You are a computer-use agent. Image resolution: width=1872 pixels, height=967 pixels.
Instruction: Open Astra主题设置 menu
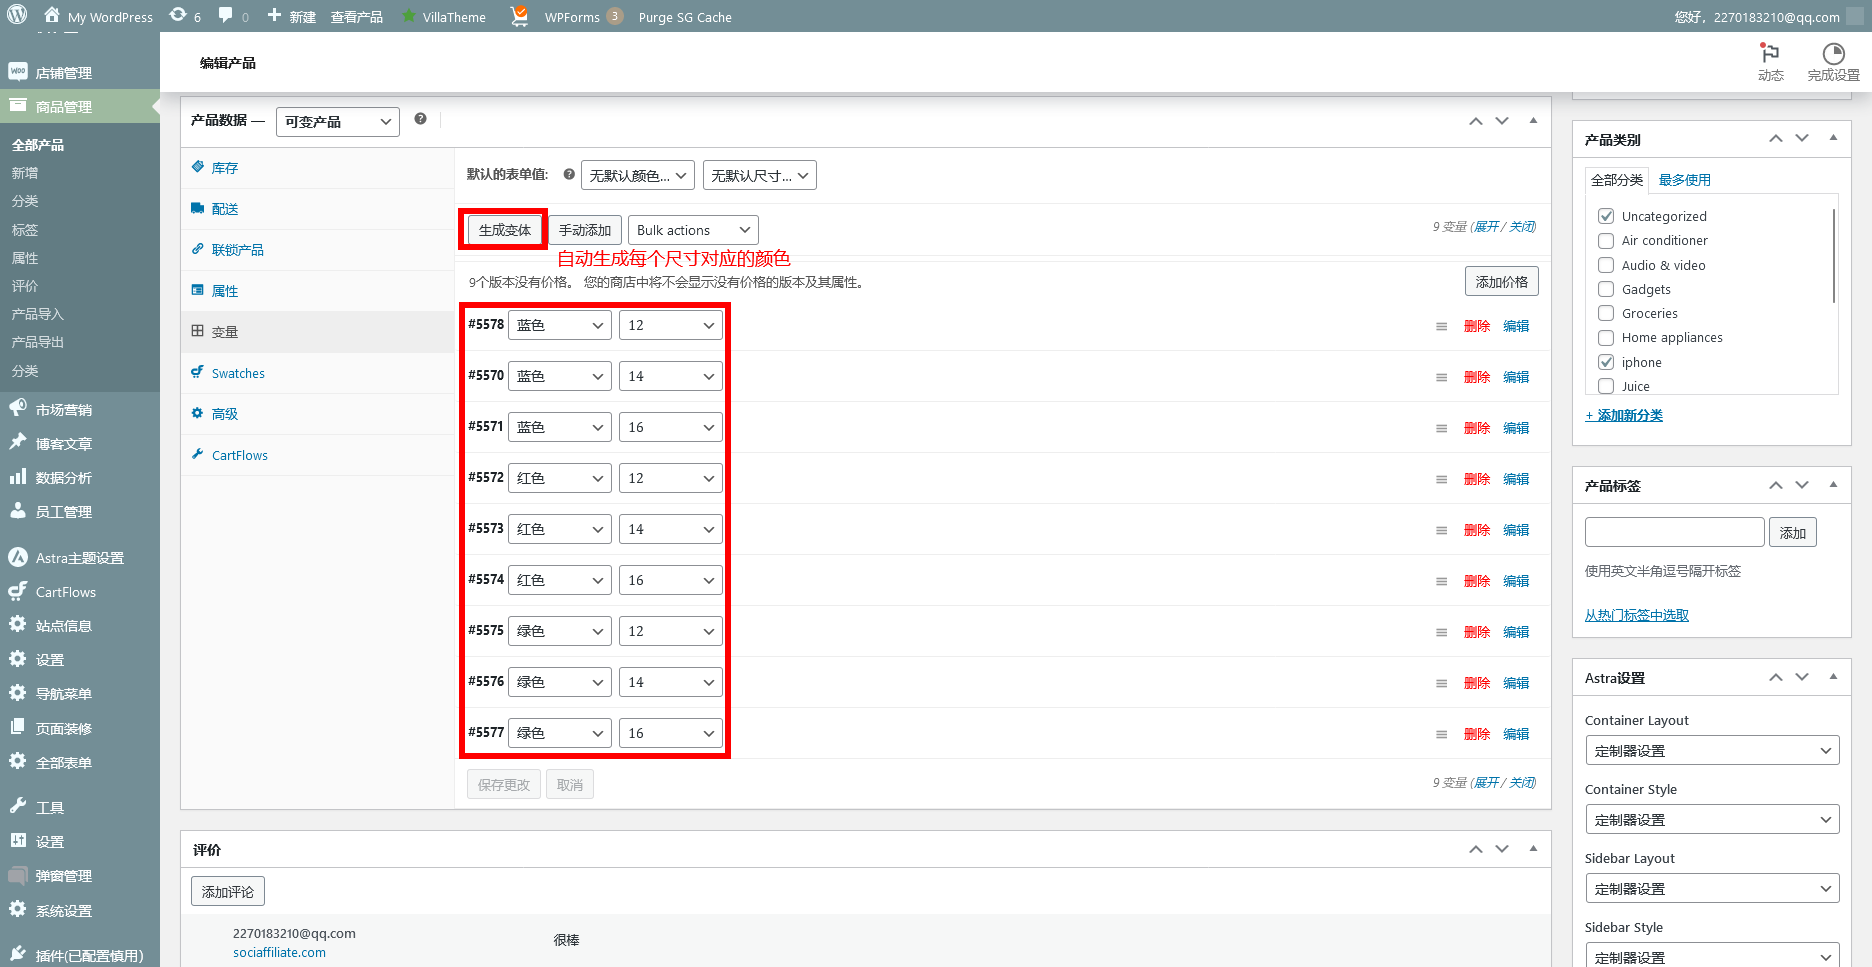80,558
